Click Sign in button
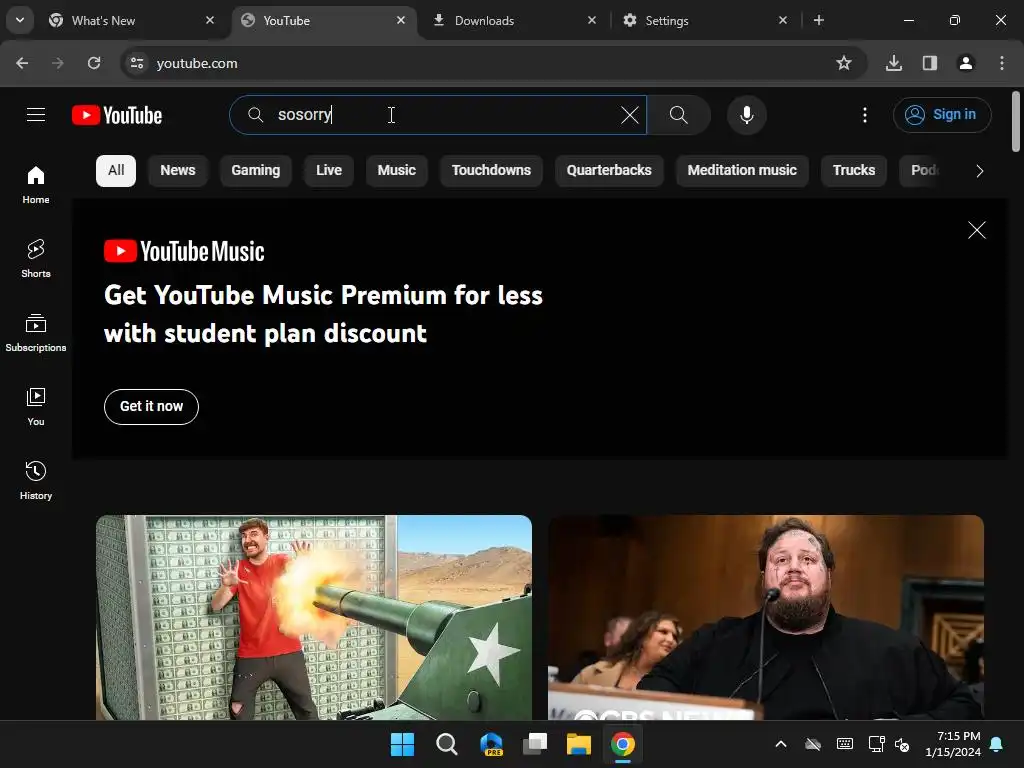The image size is (1024, 768). click(x=942, y=115)
